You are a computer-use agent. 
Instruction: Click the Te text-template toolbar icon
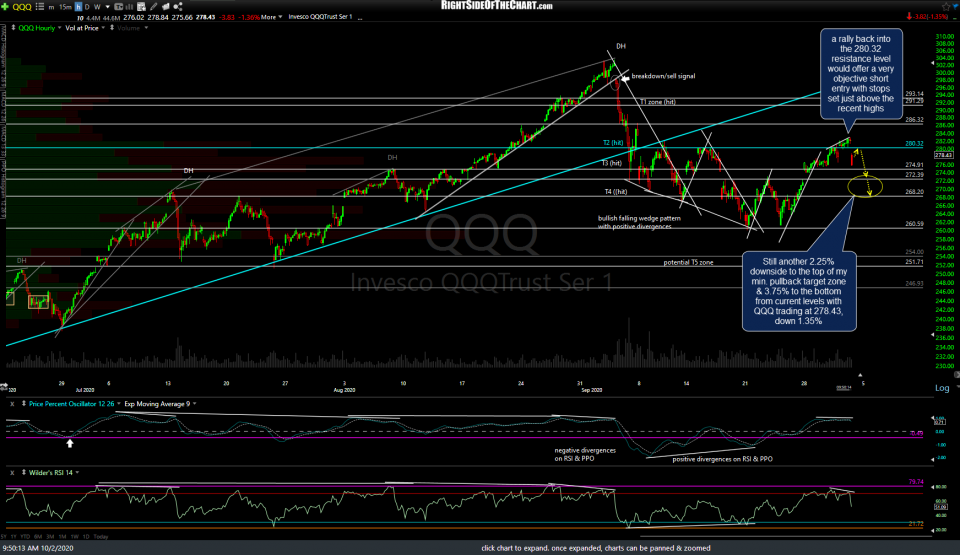119,7
